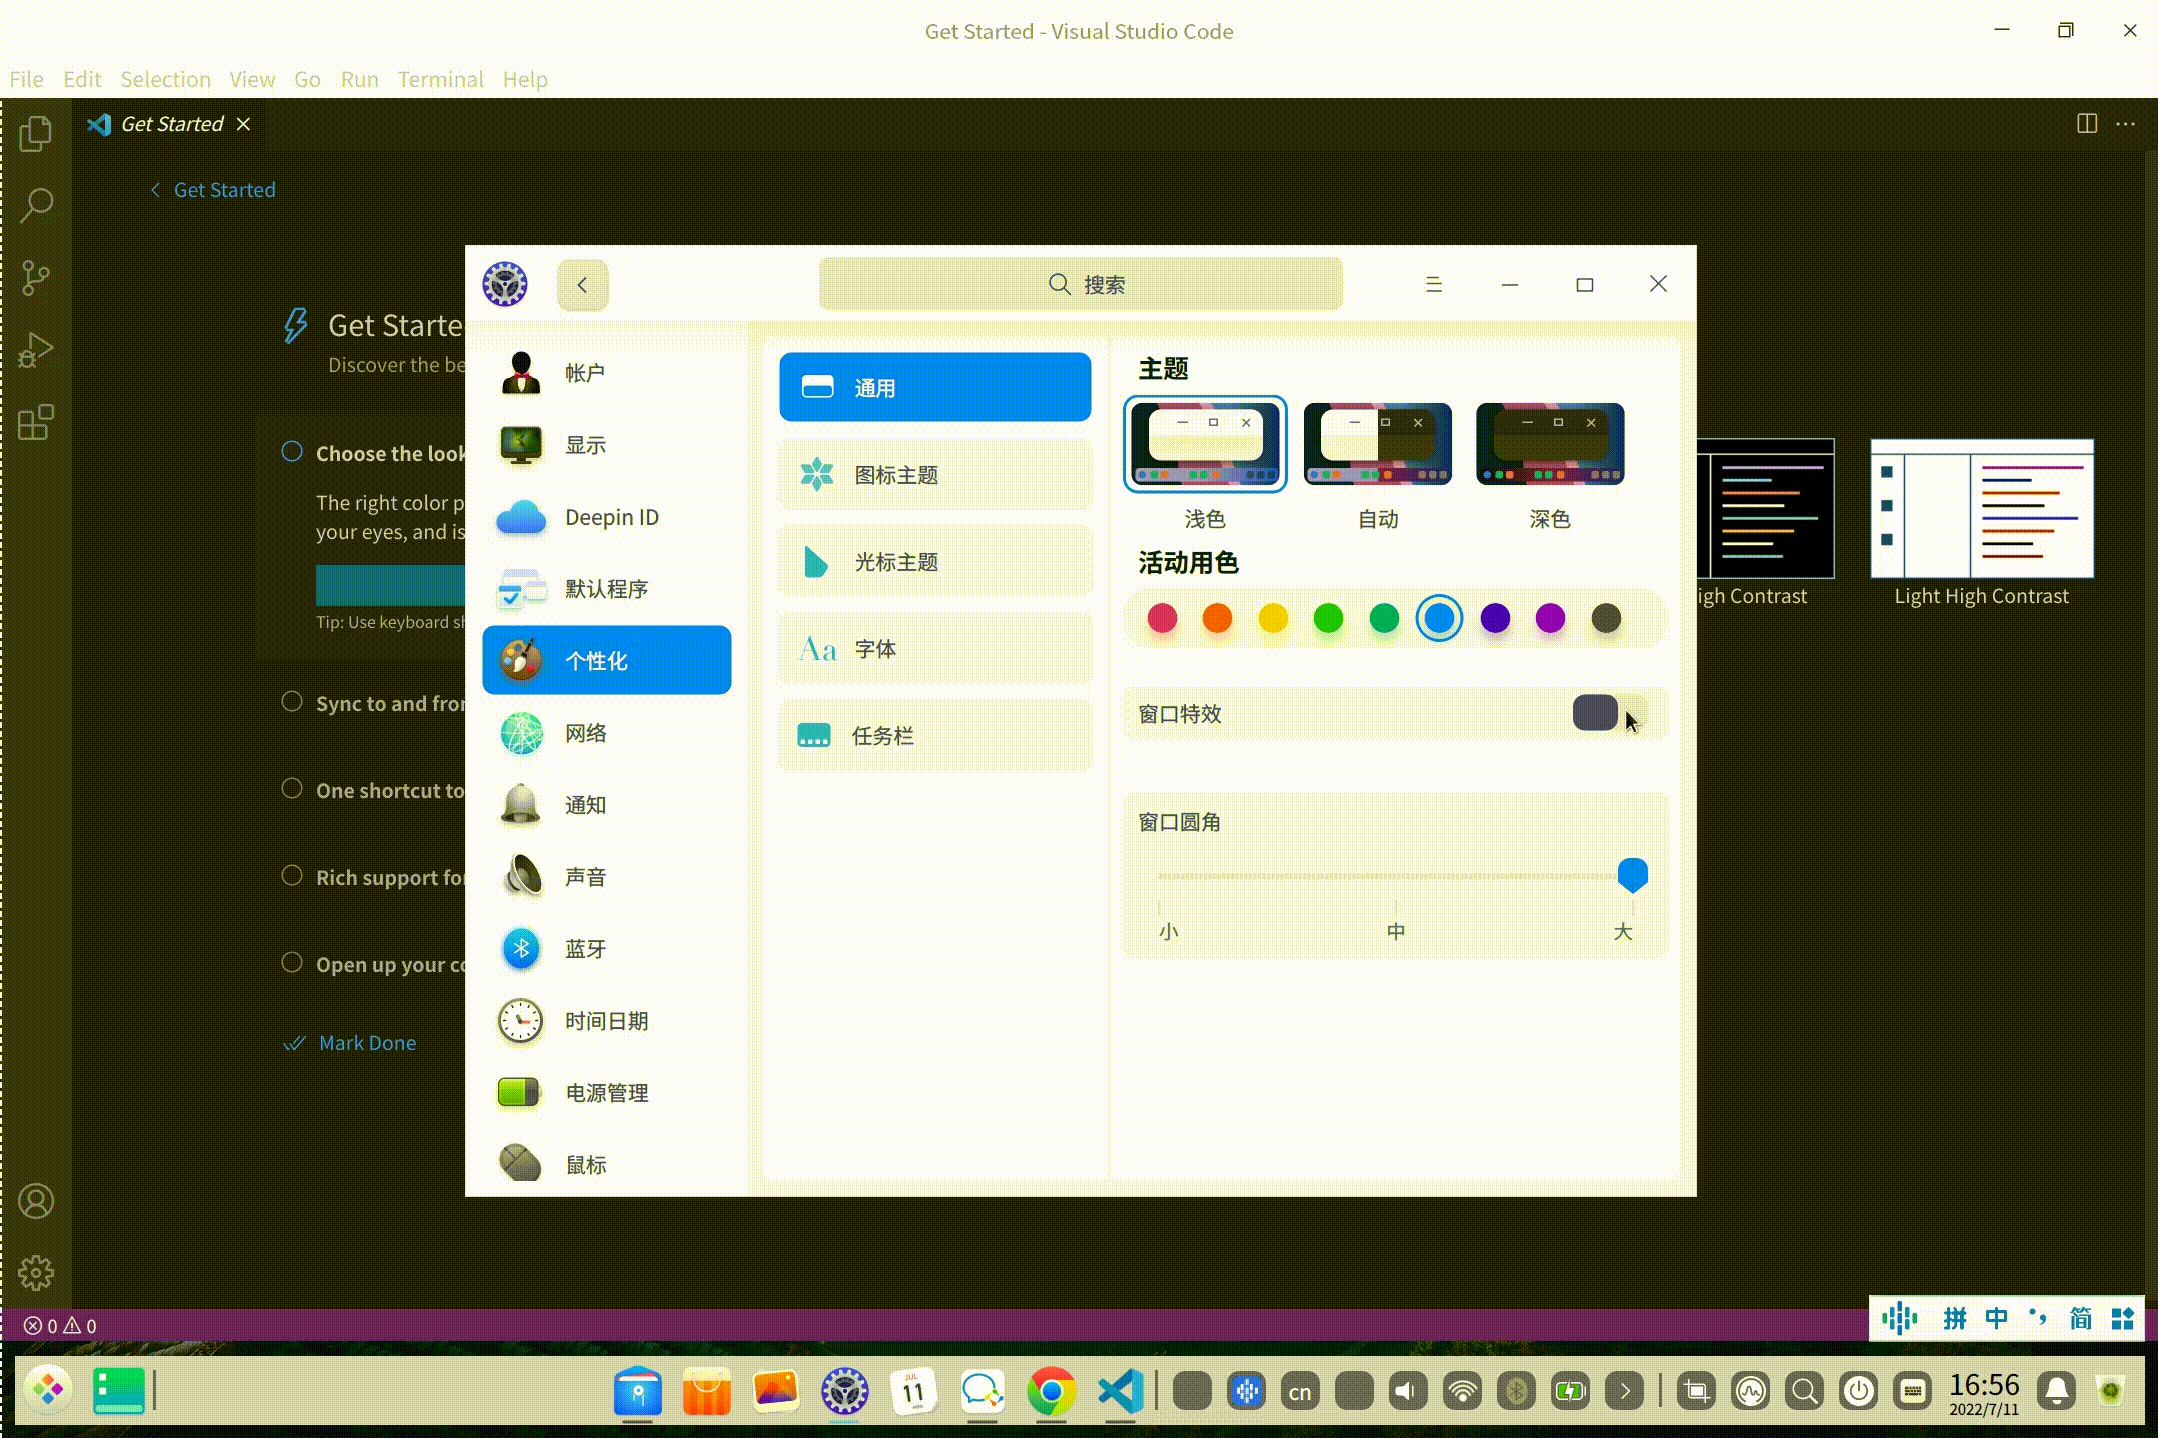Click the Manage gear icon in activity bar
Viewport: 2158px width, 1438px height.
[36, 1273]
